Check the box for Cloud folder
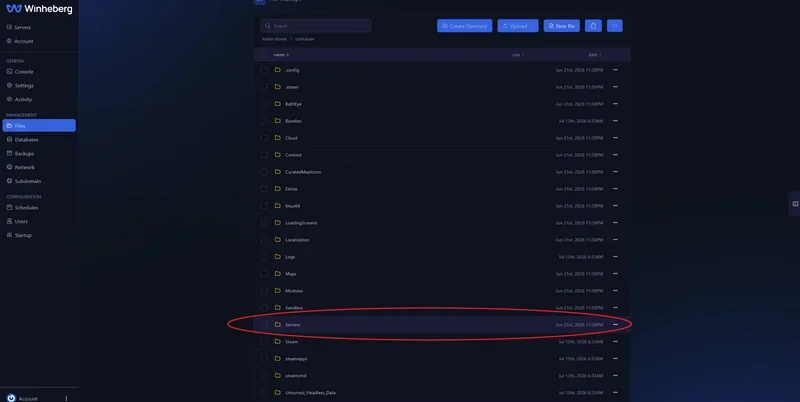800x402 pixels. click(x=264, y=138)
